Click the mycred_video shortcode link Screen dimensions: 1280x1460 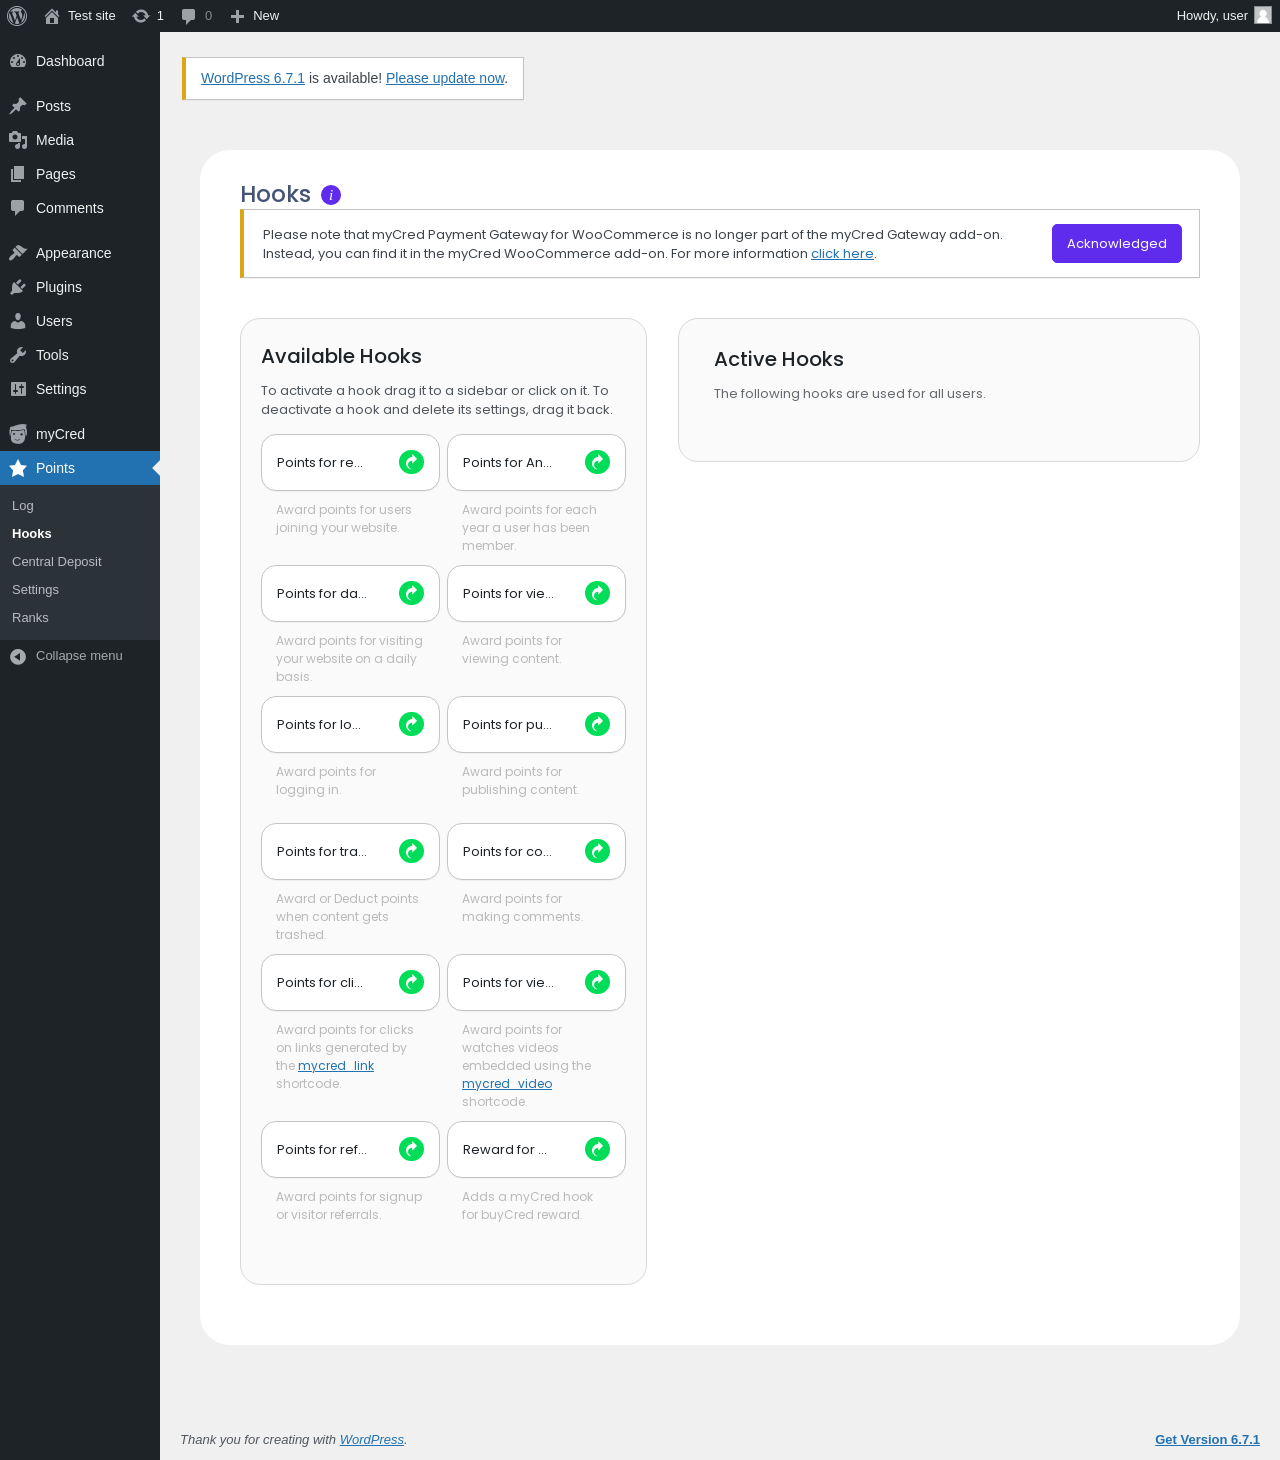[507, 1084]
